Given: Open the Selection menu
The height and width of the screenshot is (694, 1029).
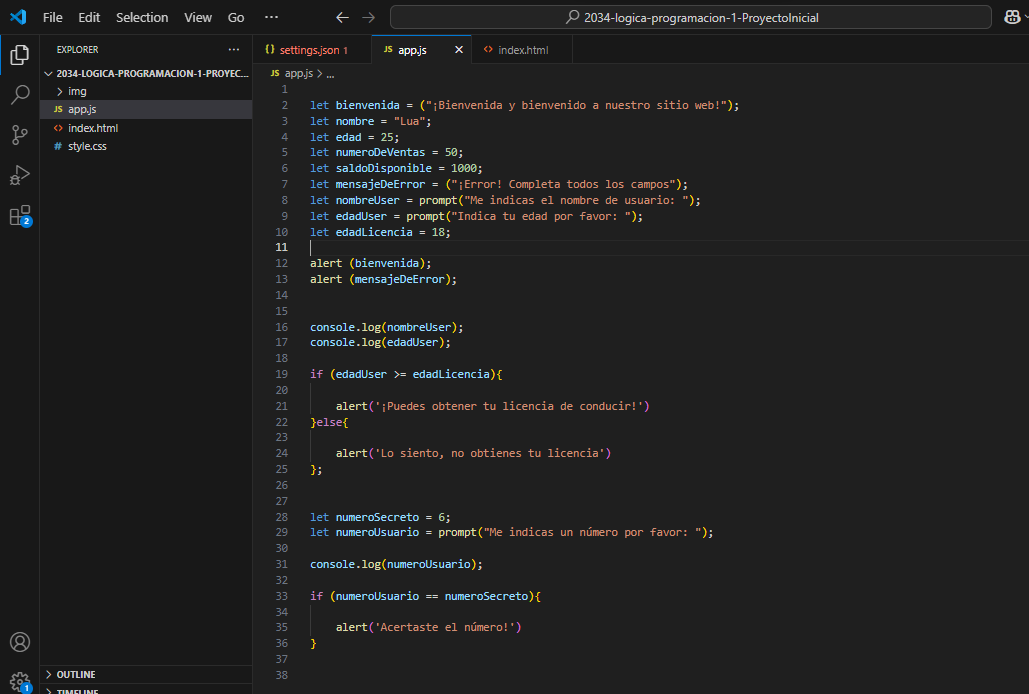Looking at the screenshot, I should pos(142,18).
